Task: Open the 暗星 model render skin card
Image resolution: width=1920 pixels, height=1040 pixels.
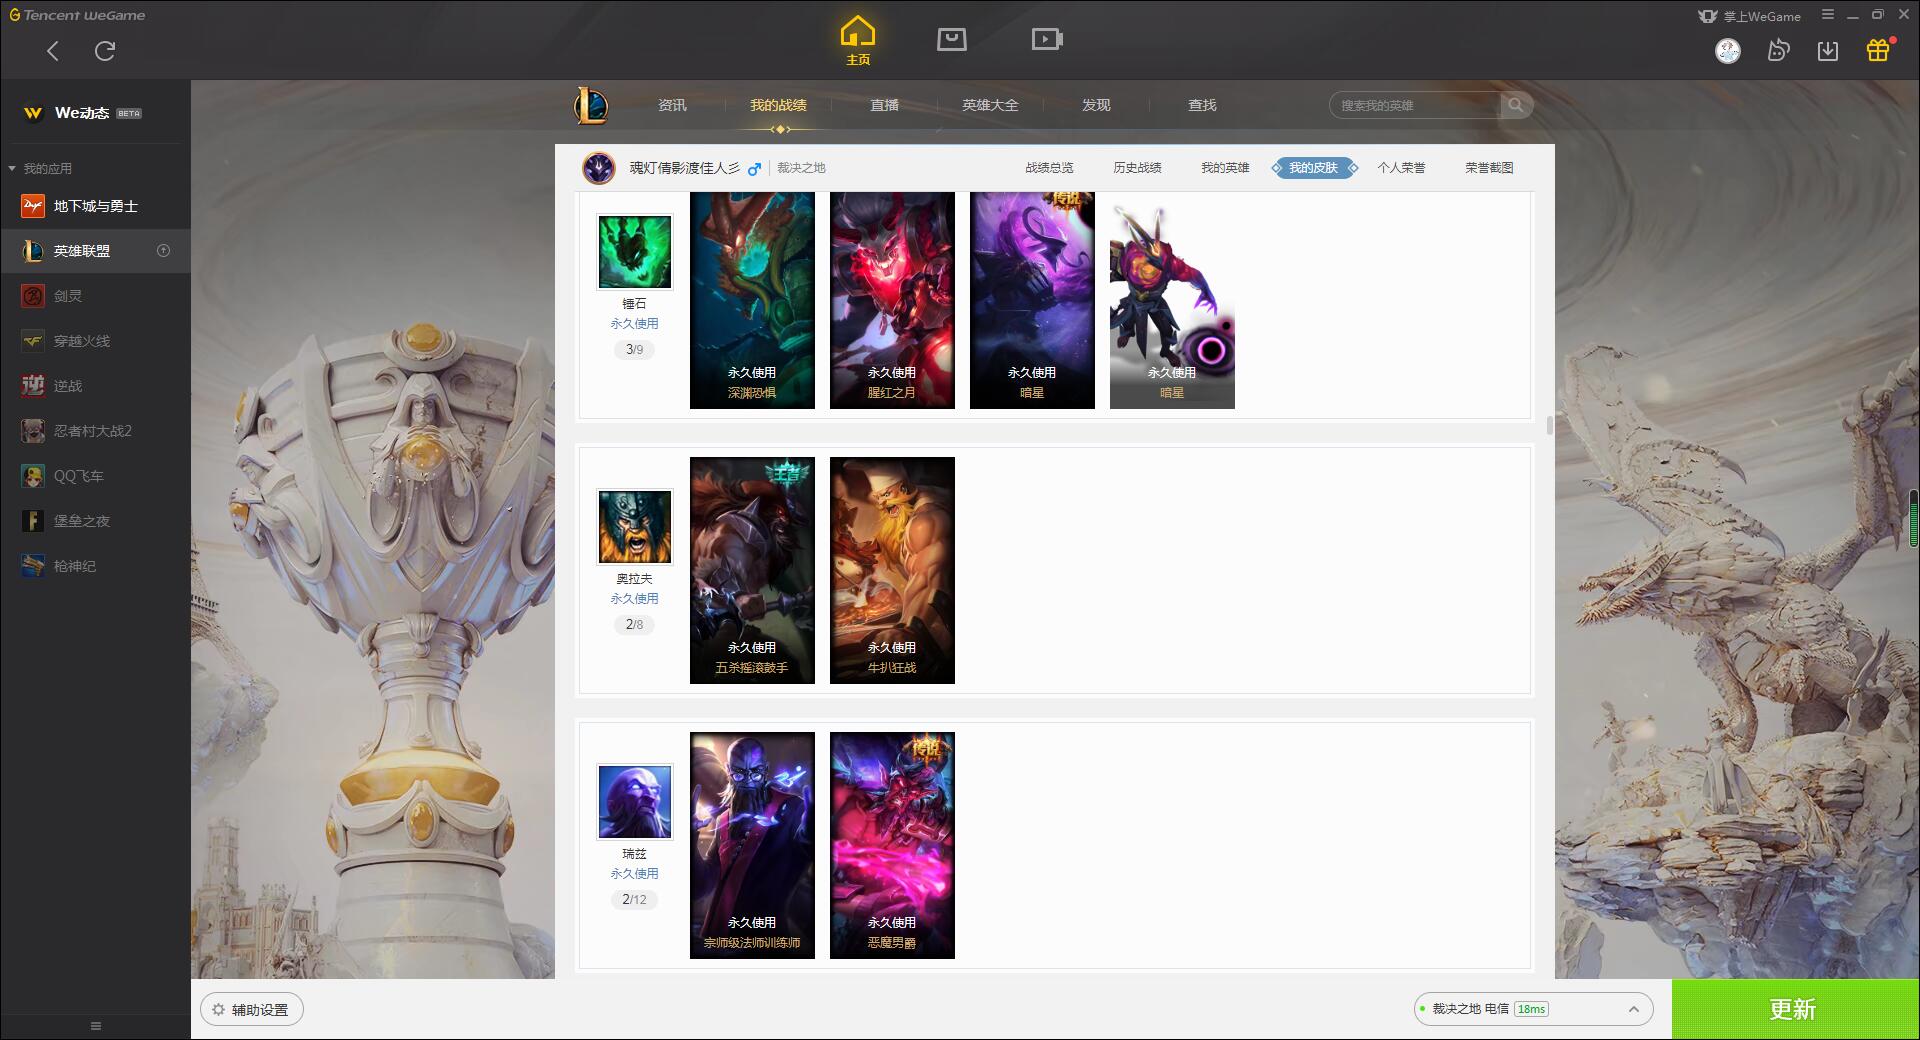Action: pyautogui.click(x=1172, y=300)
